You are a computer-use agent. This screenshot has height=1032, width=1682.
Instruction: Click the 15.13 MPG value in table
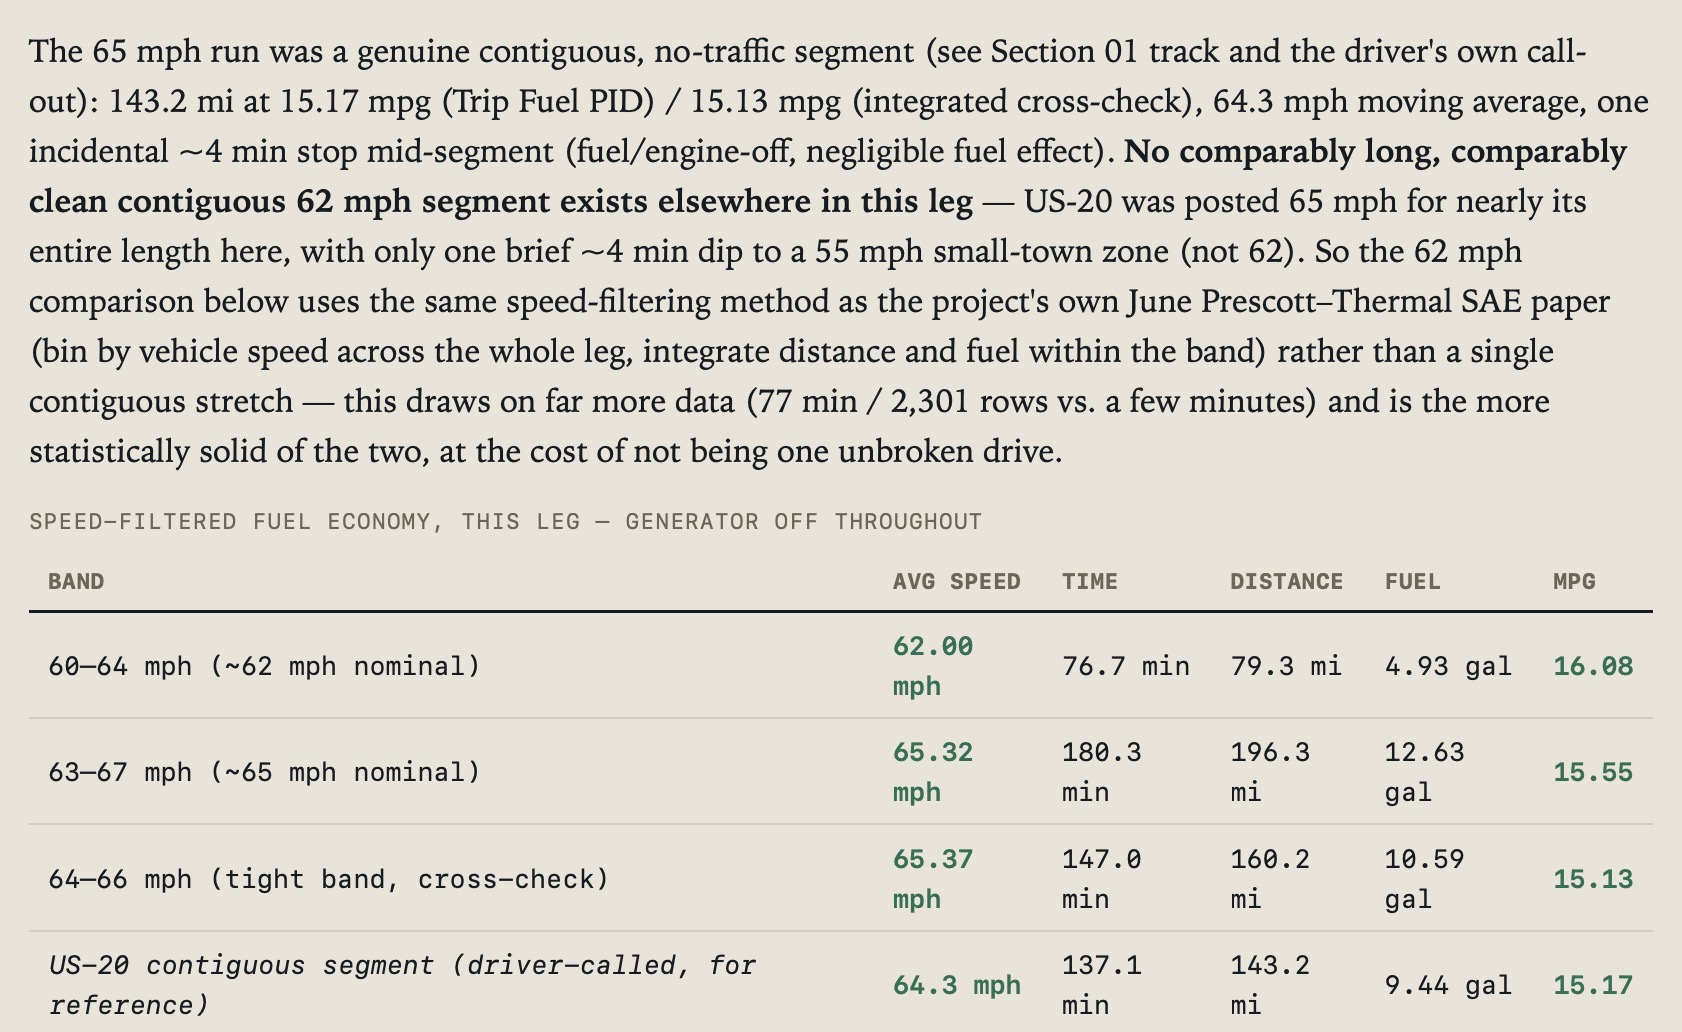click(x=1592, y=879)
